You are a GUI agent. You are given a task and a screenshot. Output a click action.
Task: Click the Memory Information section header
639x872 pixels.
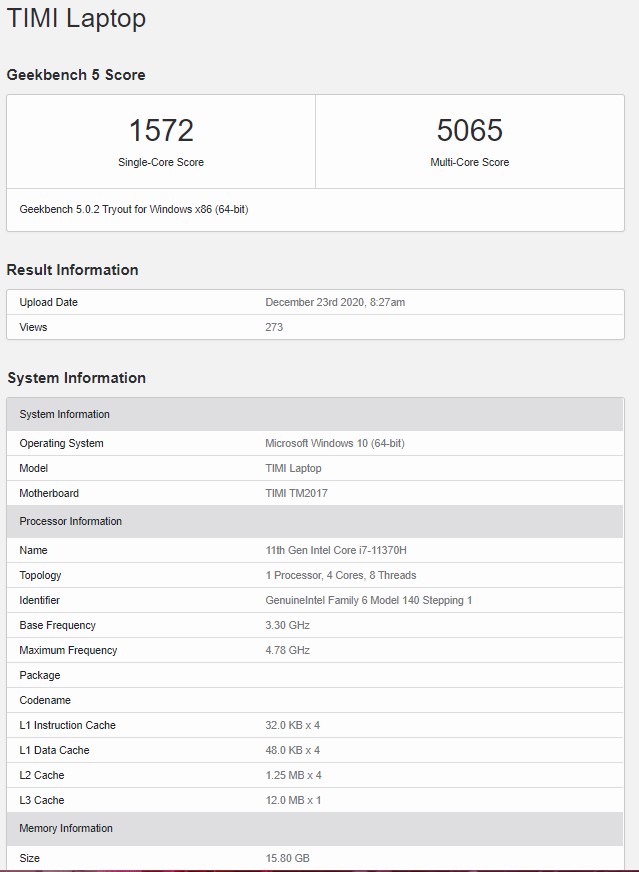pos(66,828)
